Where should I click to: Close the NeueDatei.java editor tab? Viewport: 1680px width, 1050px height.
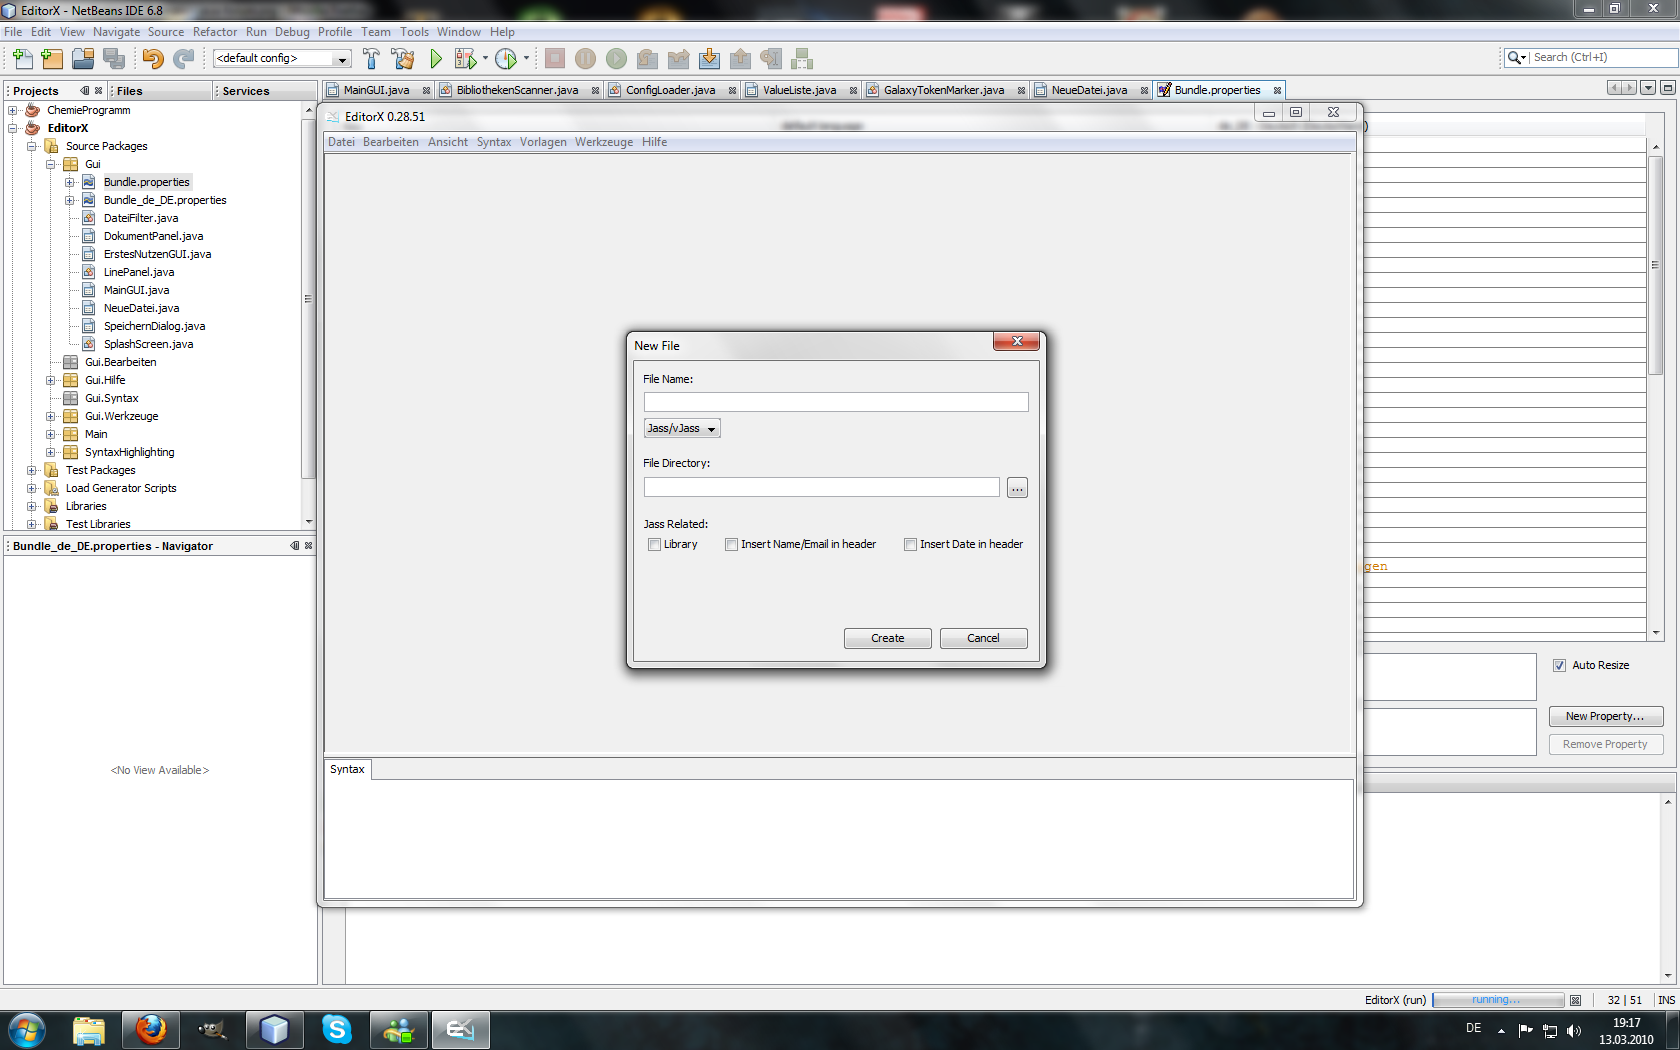click(1144, 91)
